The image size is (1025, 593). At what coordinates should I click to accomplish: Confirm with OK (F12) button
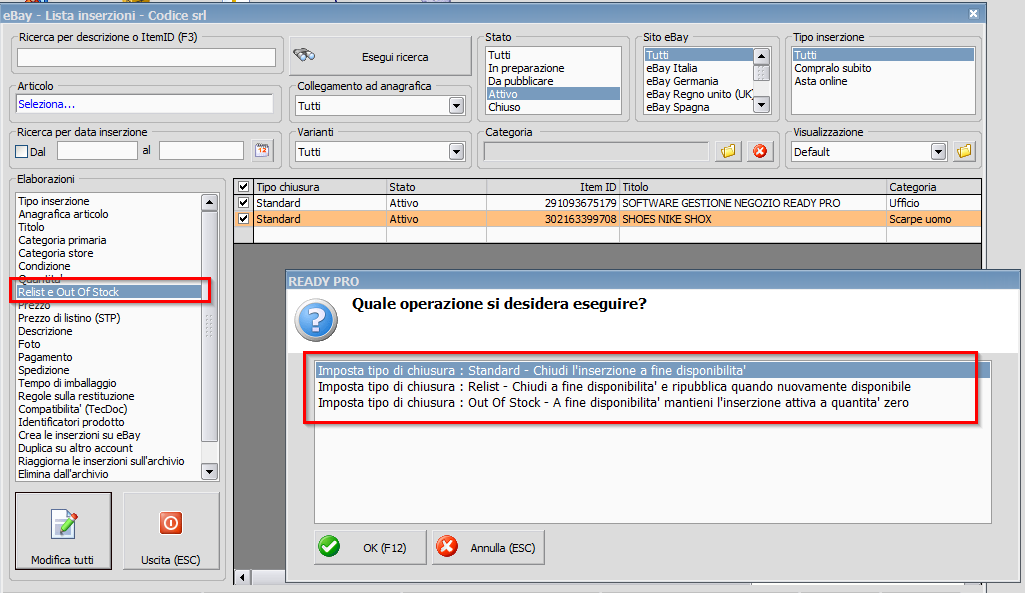pyautogui.click(x=370, y=547)
